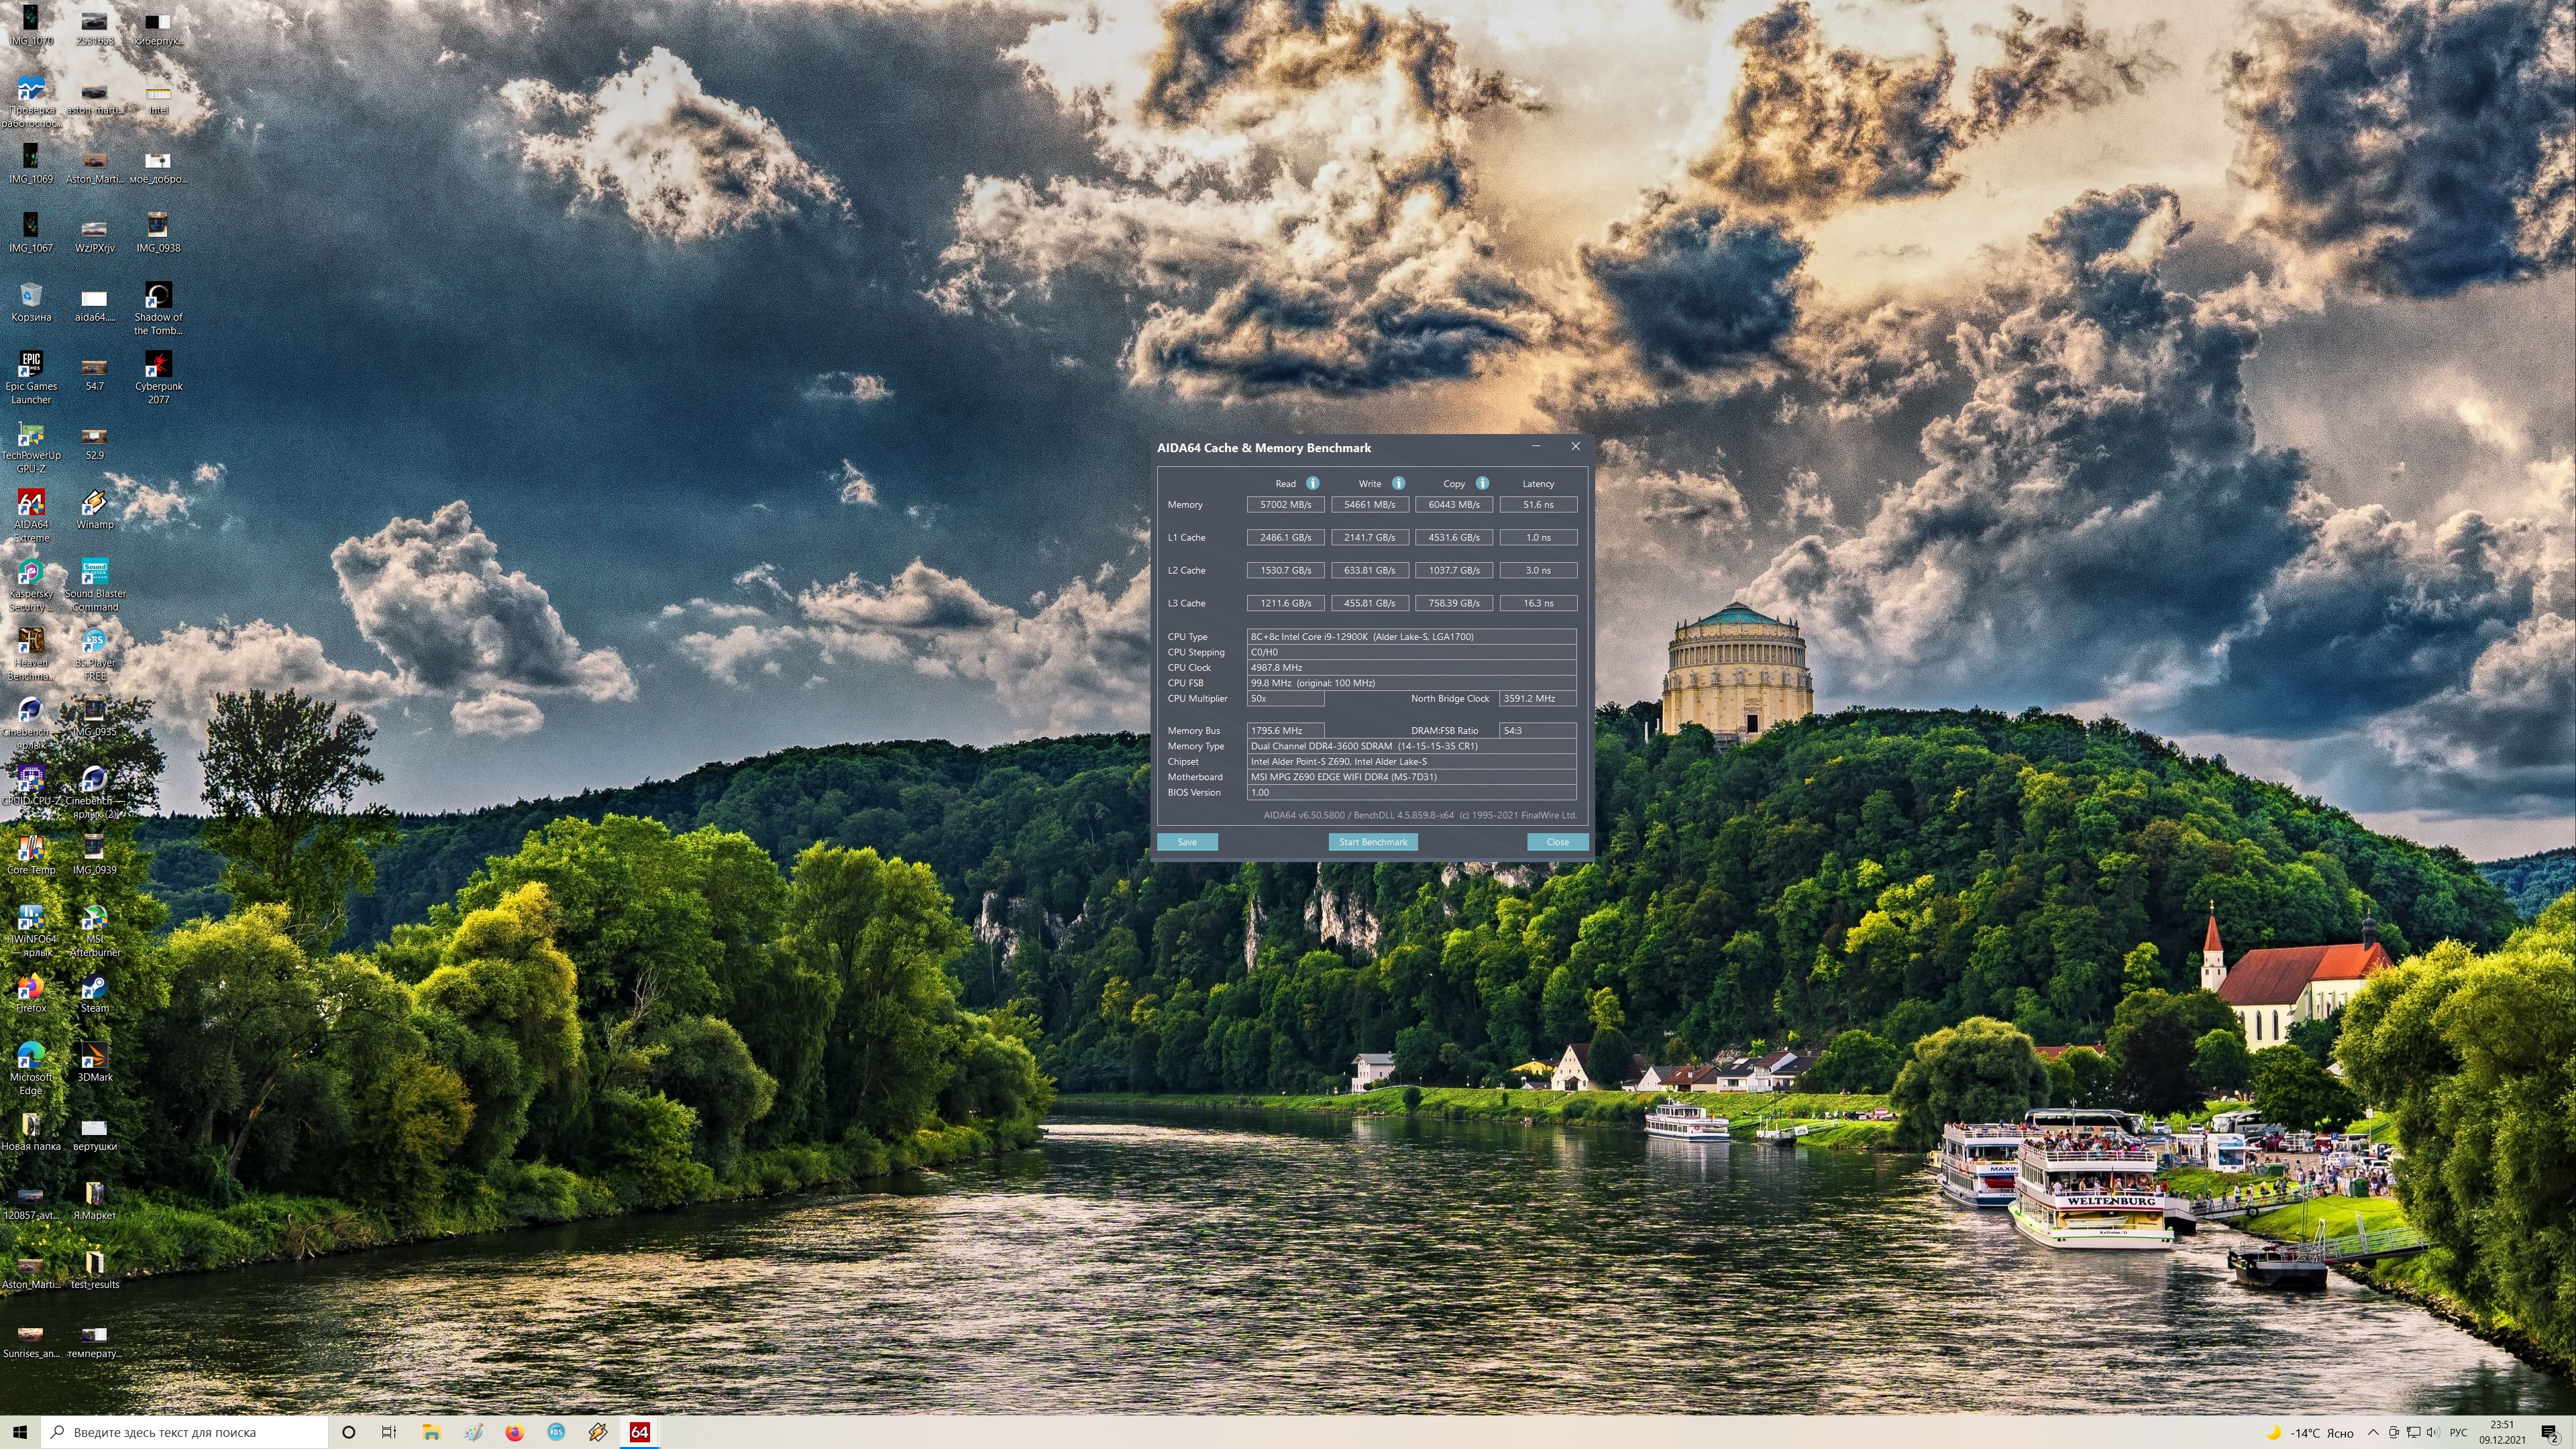Click the Memory Read value field
2576x1449 pixels.
point(1285,505)
